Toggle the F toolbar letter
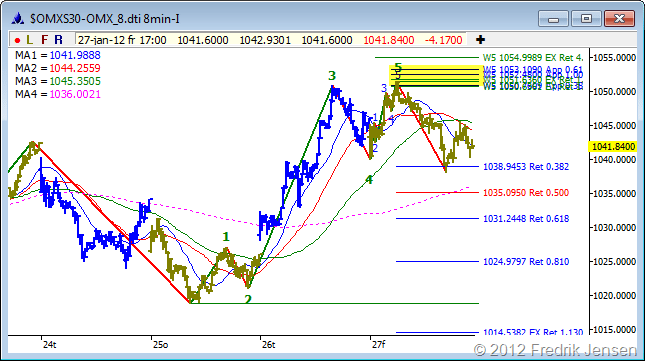Screen dimensions: 645x361 pyautogui.click(x=44, y=40)
